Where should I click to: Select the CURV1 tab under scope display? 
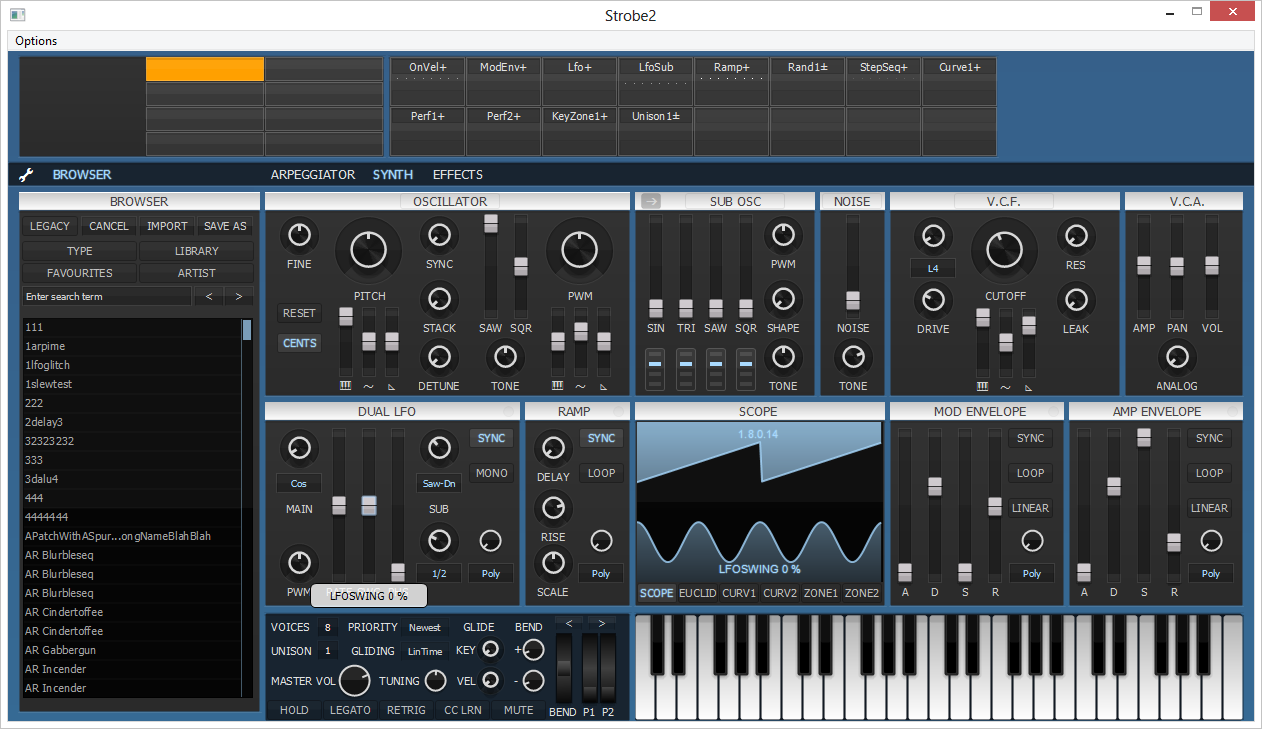point(739,593)
